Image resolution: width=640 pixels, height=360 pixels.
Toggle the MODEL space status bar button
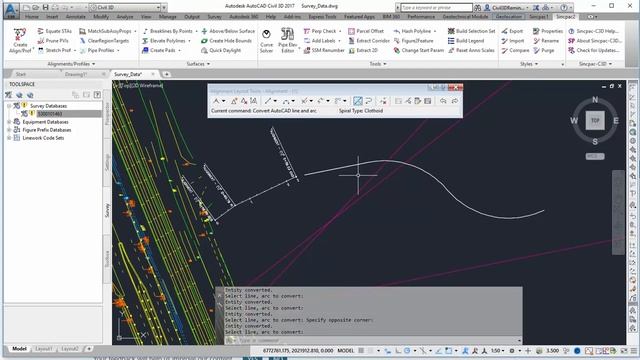tap(345, 351)
